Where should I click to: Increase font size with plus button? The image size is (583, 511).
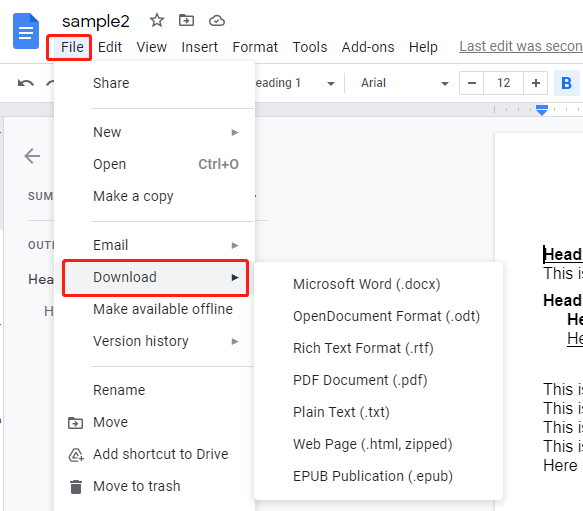click(x=535, y=83)
